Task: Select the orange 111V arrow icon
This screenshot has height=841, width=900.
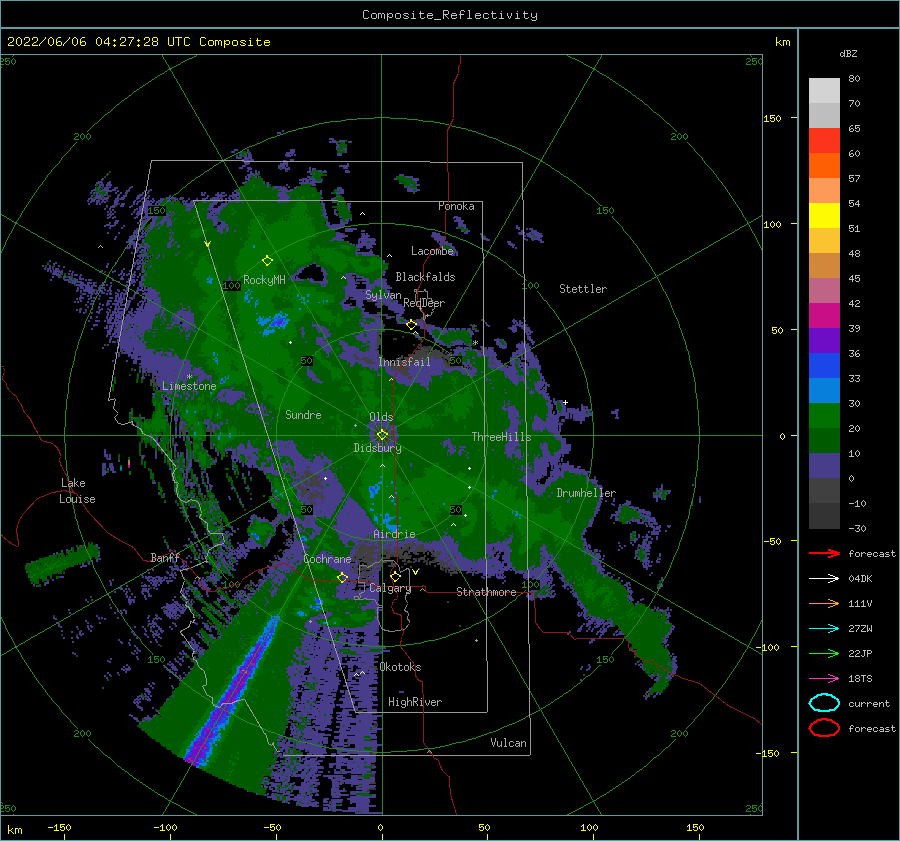Action: (x=824, y=603)
